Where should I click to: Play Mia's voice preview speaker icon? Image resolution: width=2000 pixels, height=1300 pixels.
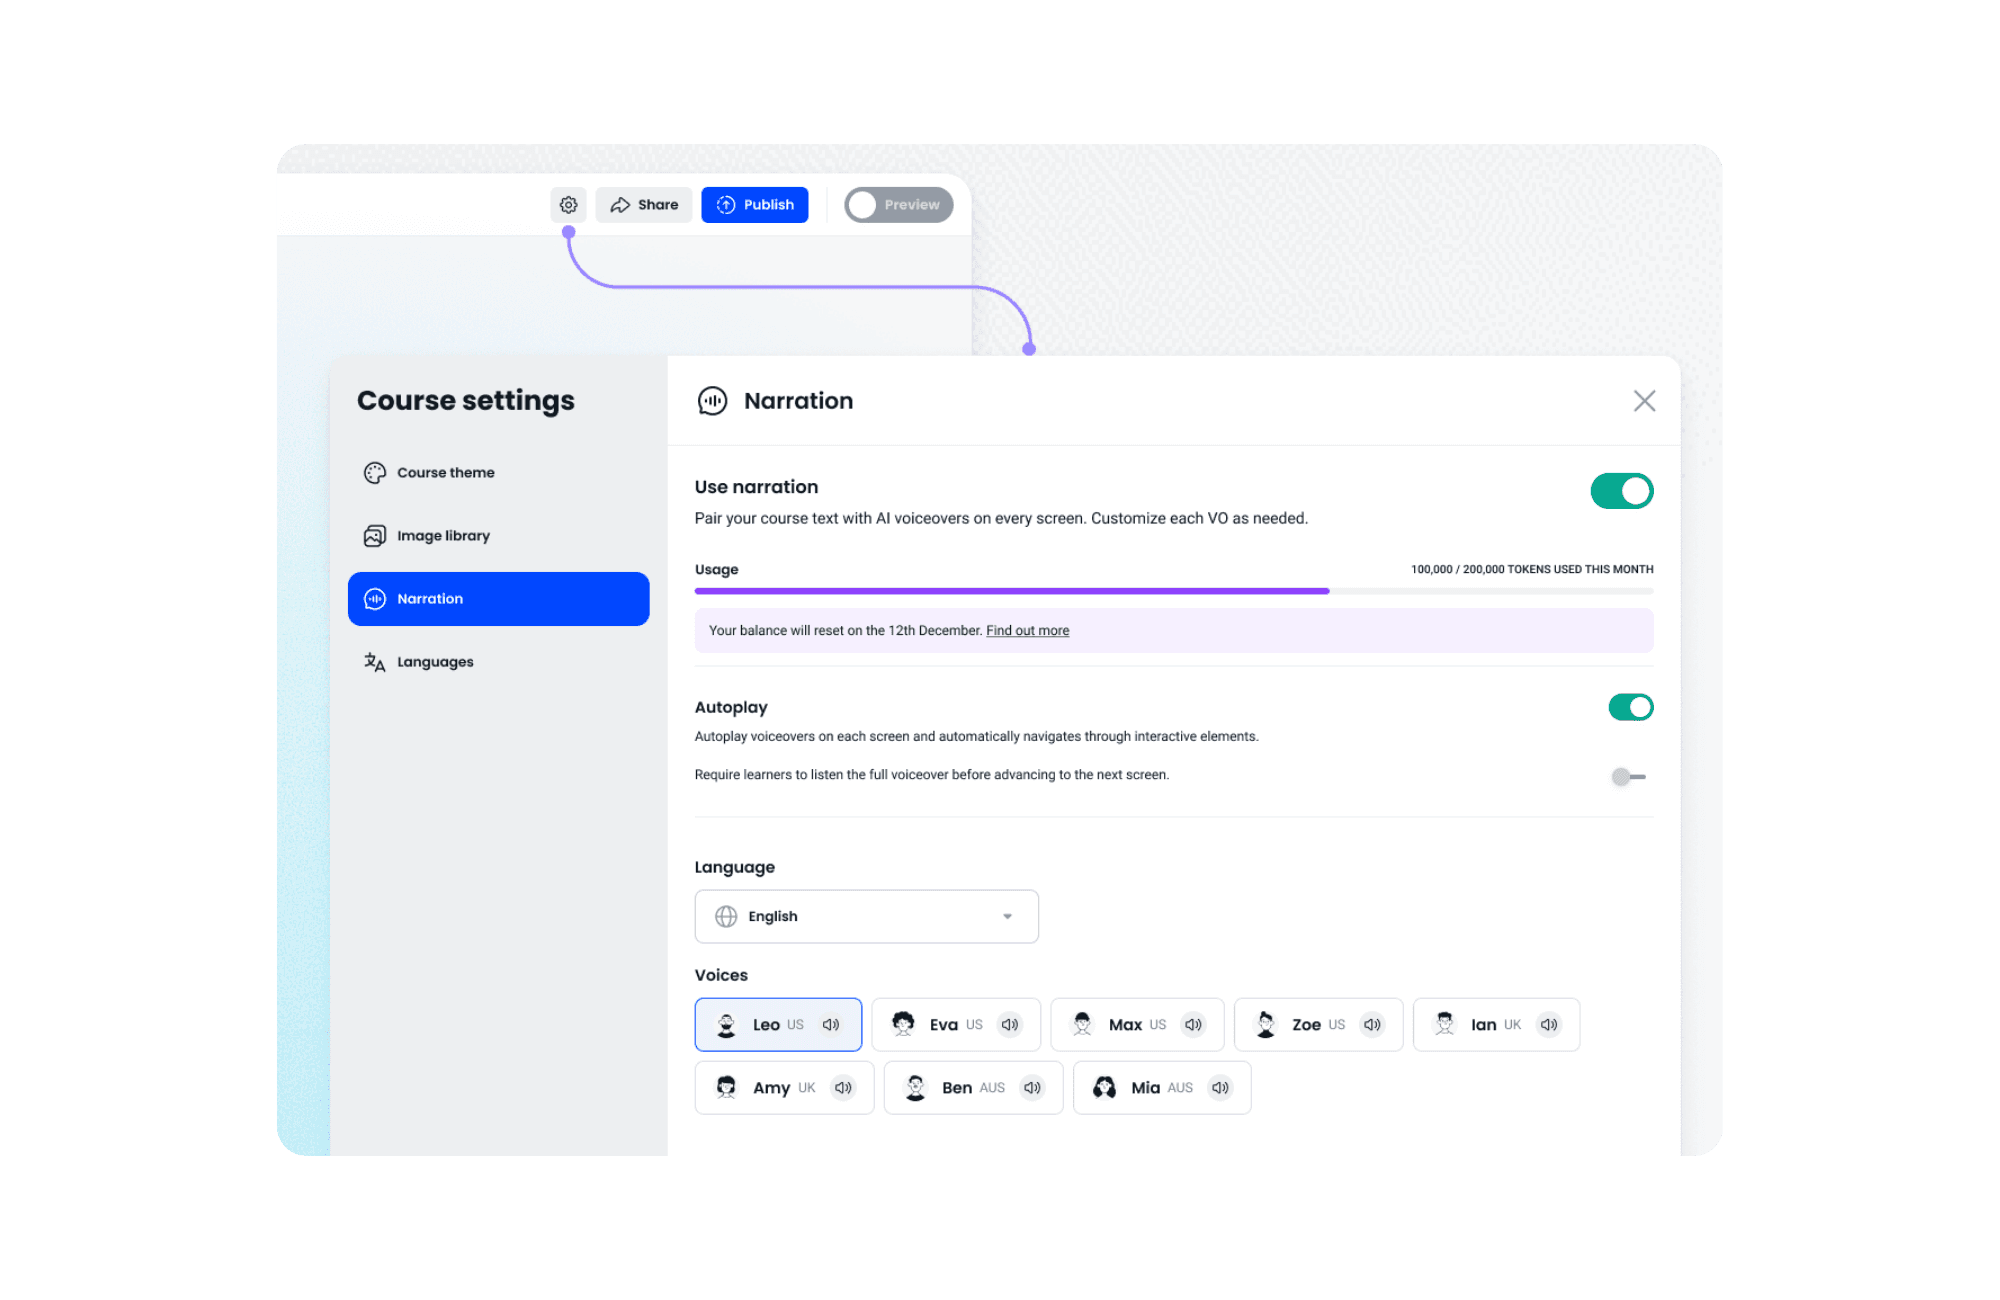point(1220,1087)
